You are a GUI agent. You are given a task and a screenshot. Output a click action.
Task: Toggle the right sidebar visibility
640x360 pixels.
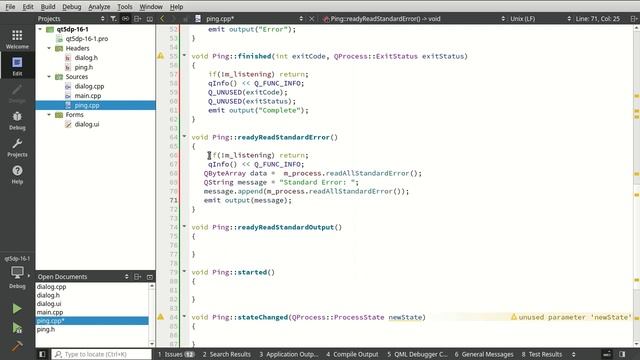coord(622,354)
